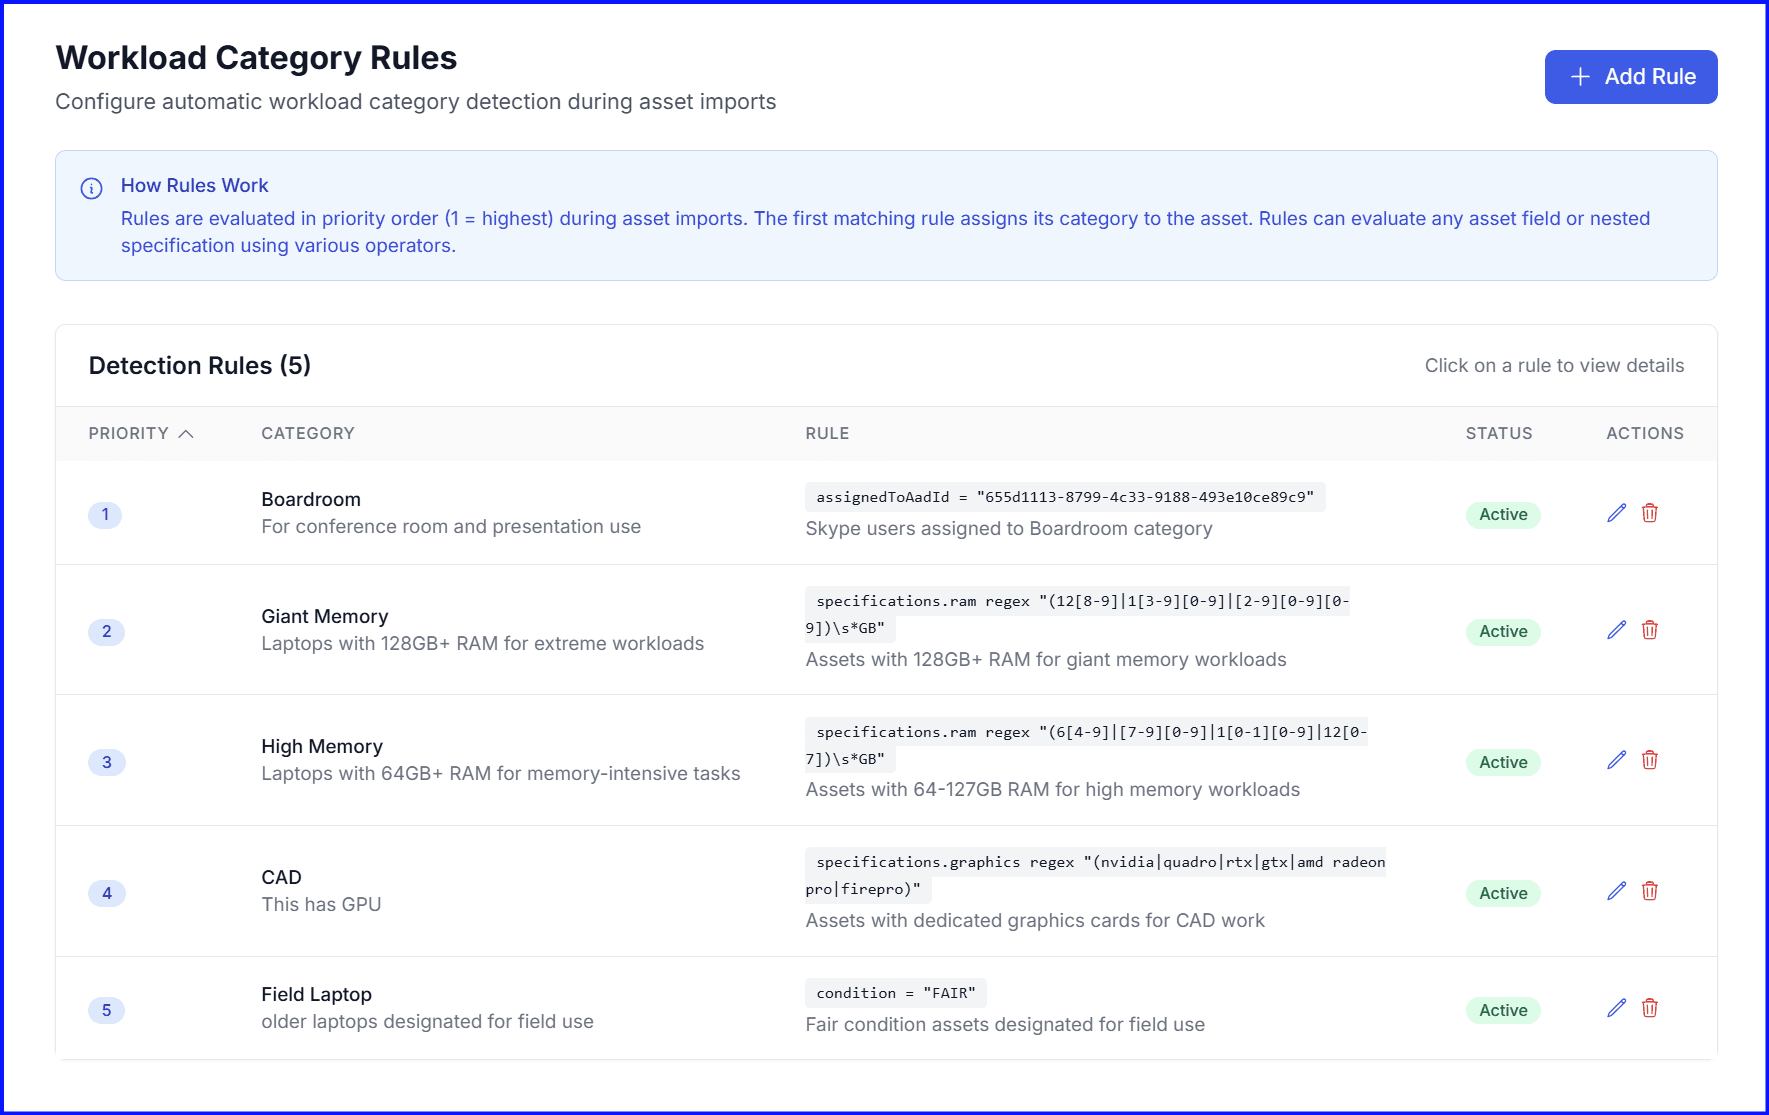1769x1115 pixels.
Task: Edit the Field Laptop rule
Action: [1616, 1008]
